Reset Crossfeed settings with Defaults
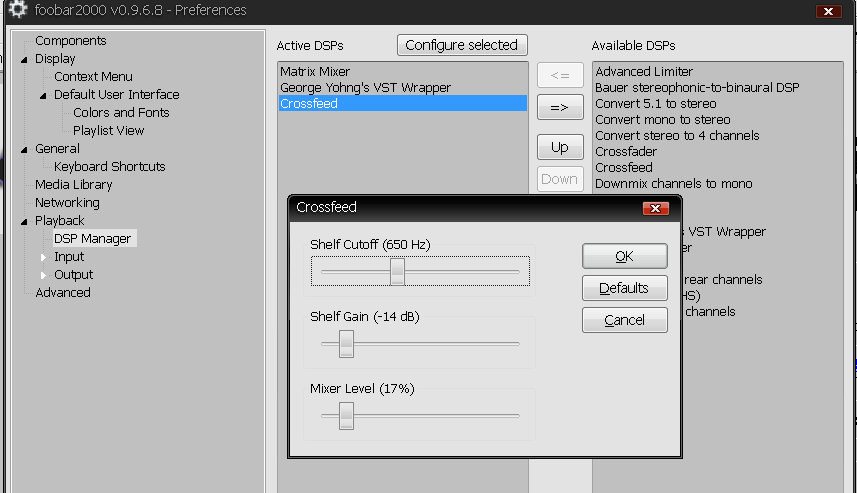 click(x=624, y=288)
